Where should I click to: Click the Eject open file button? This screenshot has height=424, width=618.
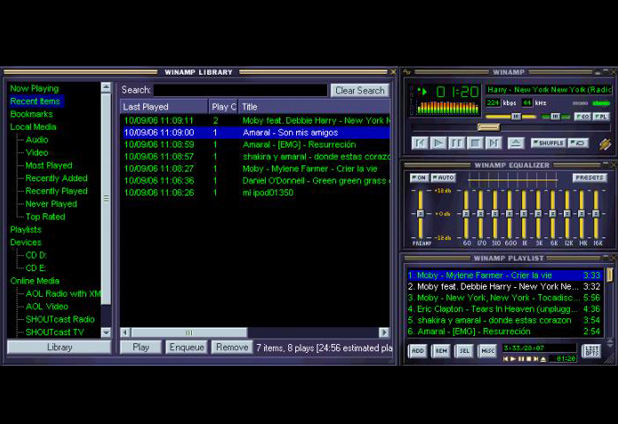pyautogui.click(x=516, y=143)
